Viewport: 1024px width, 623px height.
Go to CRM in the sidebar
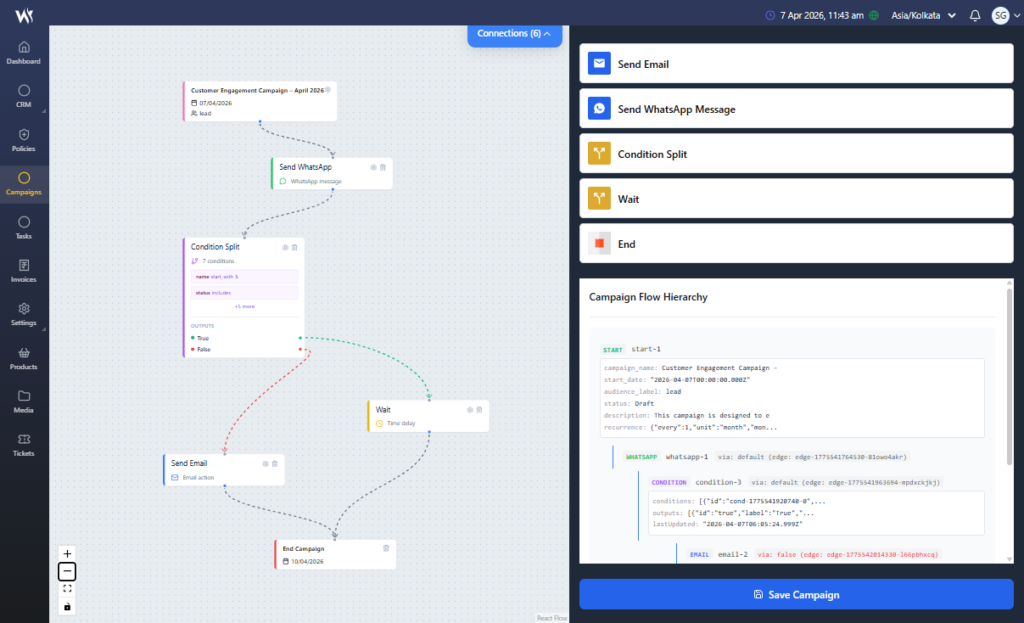tap(24, 96)
